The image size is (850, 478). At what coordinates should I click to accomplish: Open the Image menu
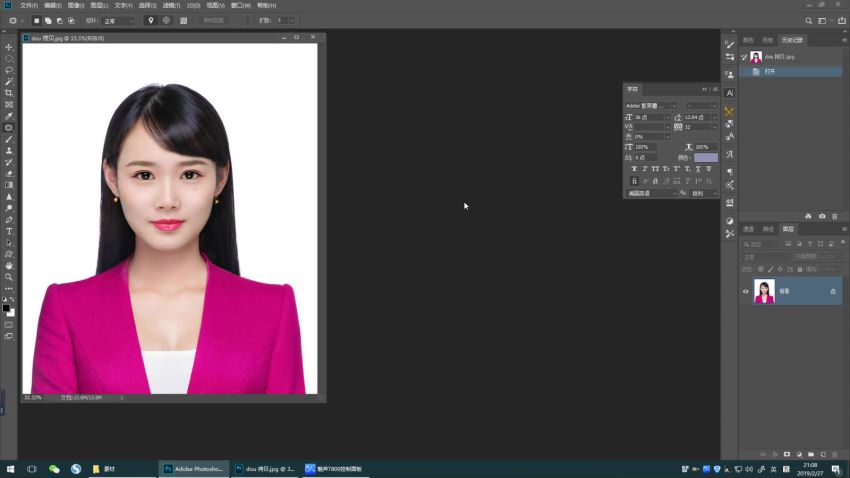click(76, 5)
